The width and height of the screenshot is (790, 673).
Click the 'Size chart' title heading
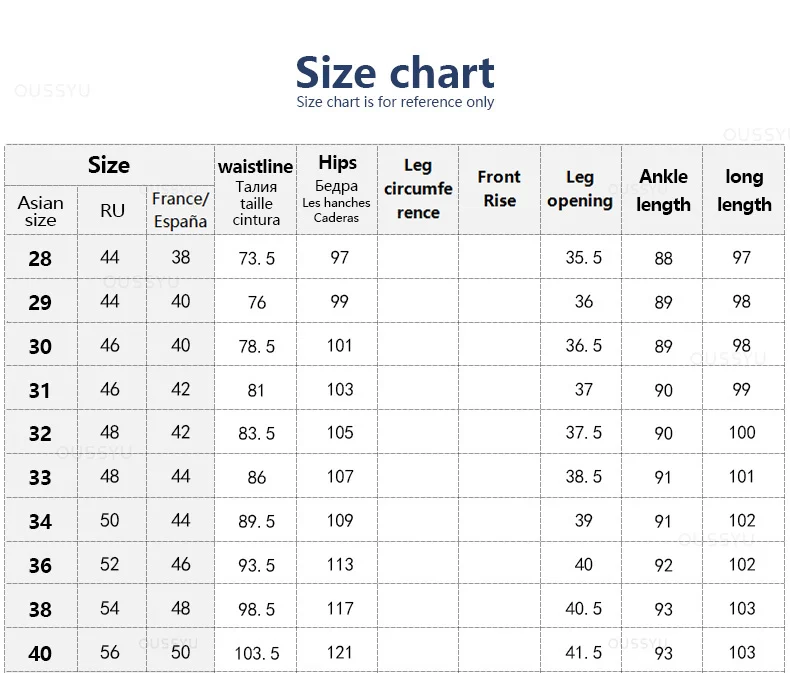395,72
